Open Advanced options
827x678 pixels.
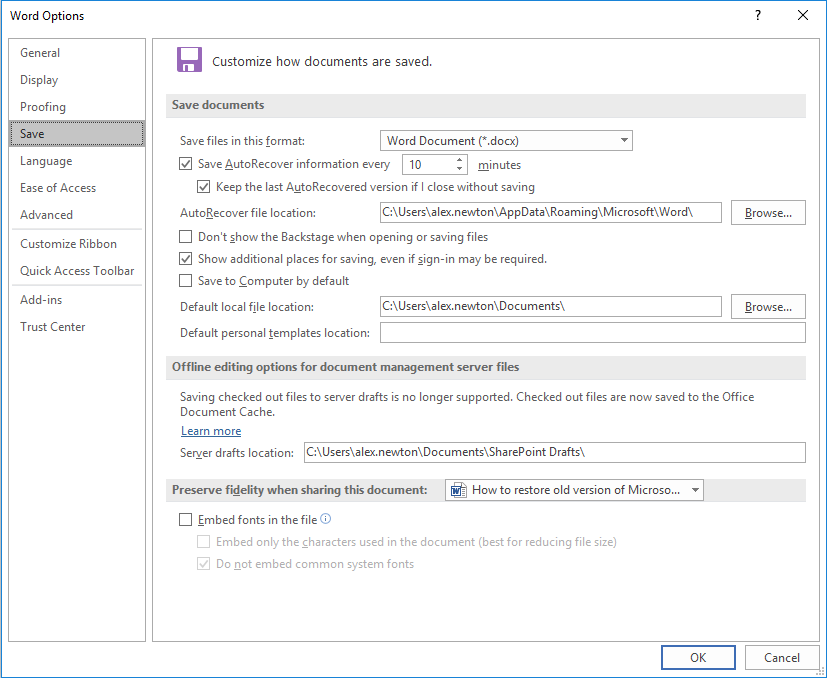pyautogui.click(x=77, y=215)
